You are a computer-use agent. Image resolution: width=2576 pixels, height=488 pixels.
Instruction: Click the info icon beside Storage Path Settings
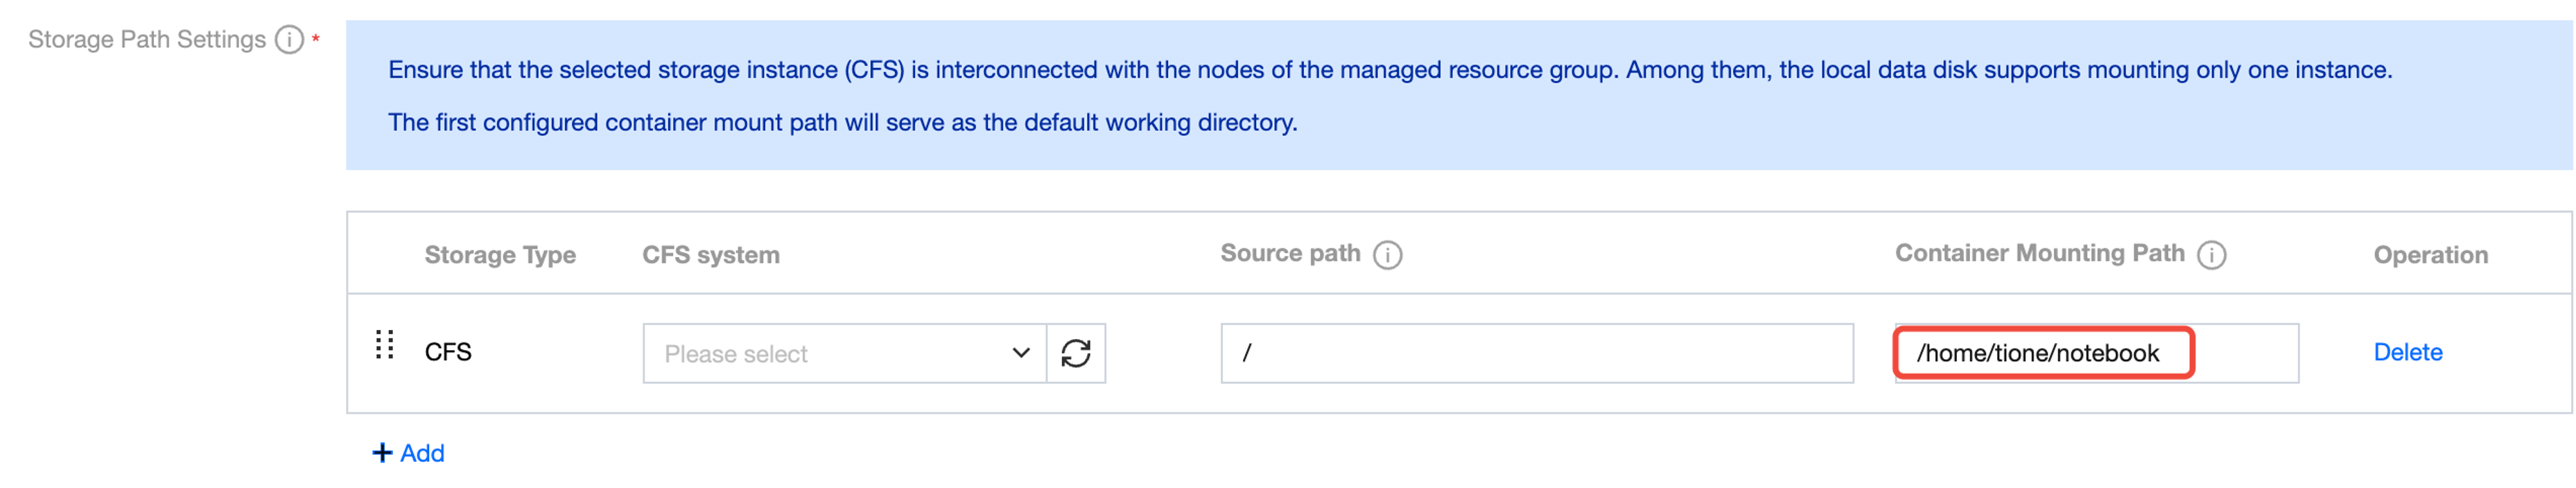(x=289, y=40)
